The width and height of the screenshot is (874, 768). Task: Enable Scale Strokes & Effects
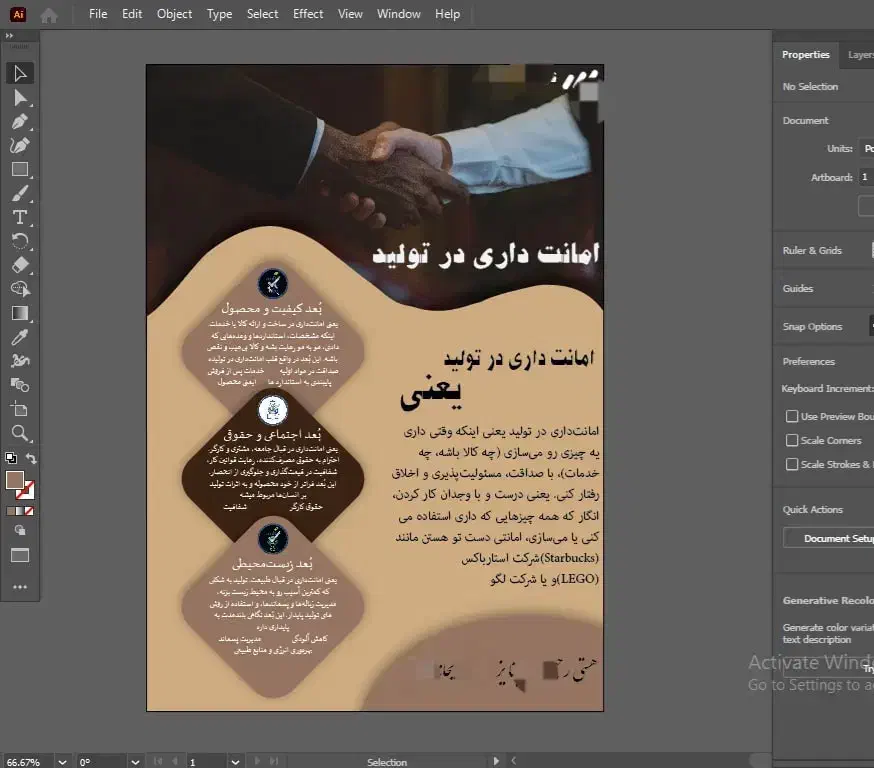pos(792,464)
